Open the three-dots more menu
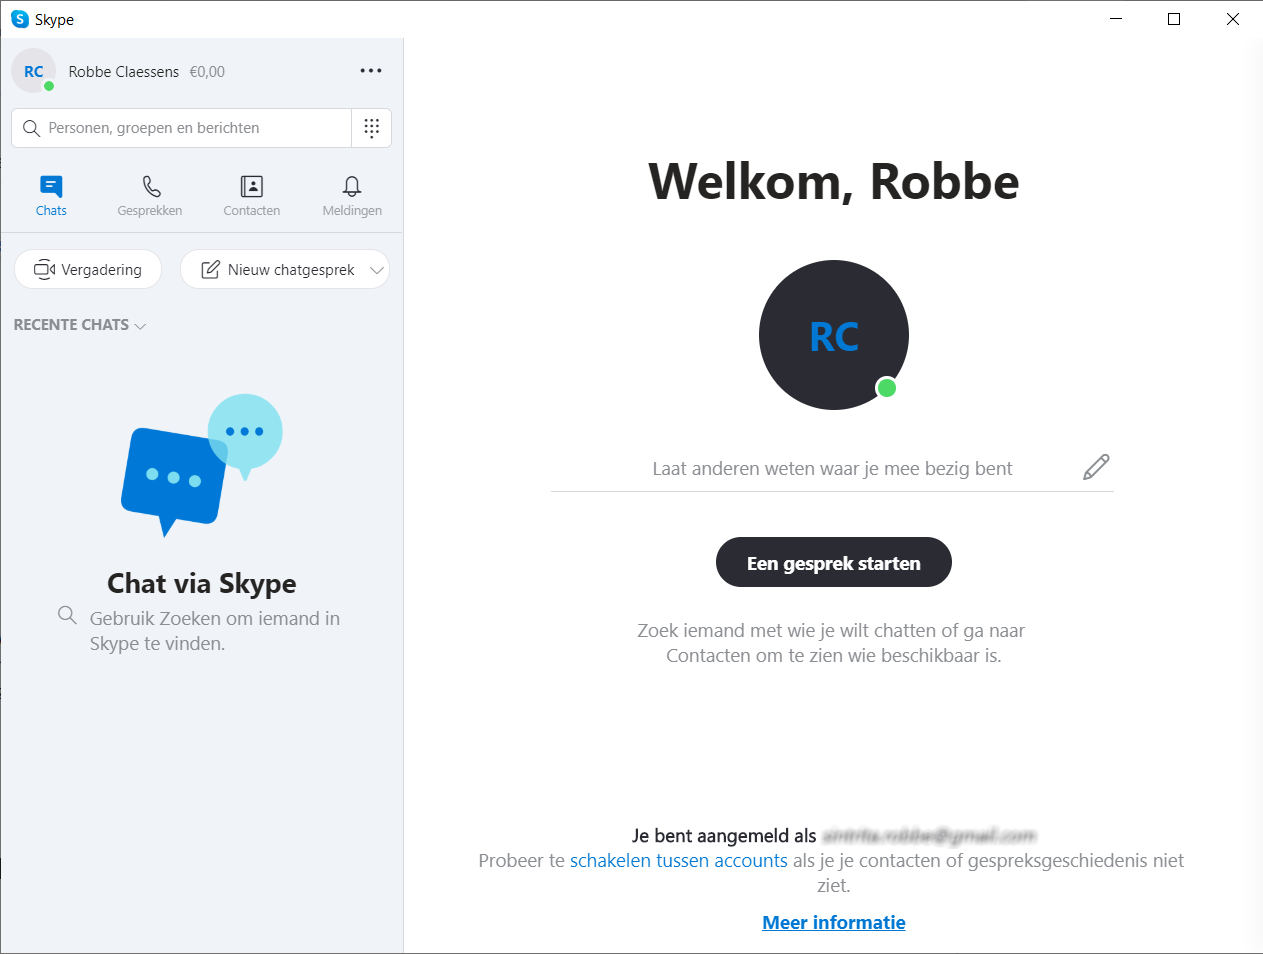The height and width of the screenshot is (954, 1263). 371,71
